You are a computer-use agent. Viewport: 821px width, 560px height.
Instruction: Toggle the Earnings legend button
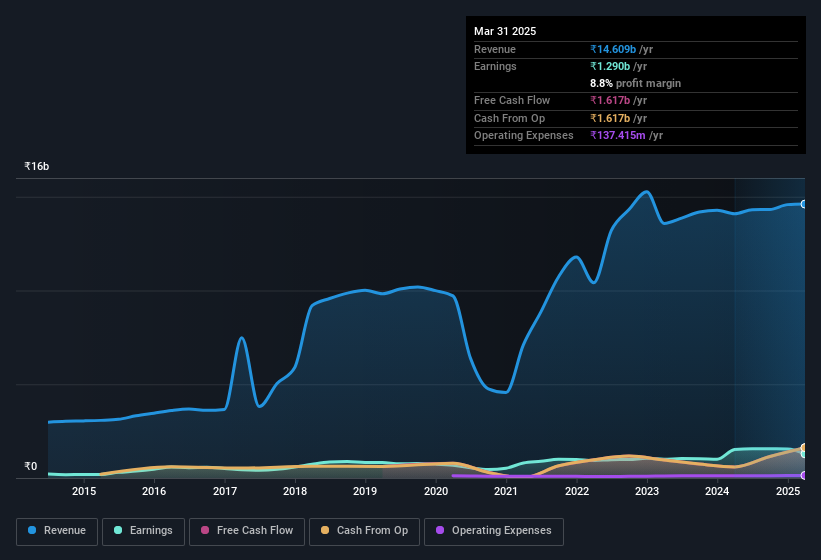coord(143,531)
